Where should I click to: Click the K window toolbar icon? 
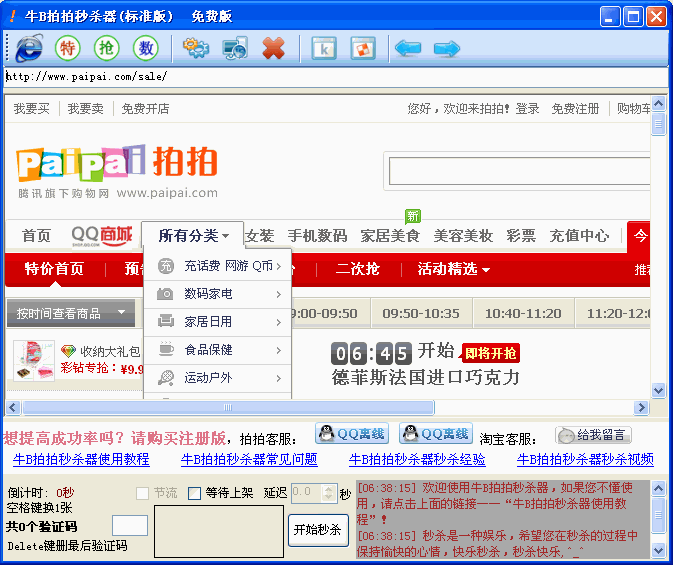tap(323, 47)
